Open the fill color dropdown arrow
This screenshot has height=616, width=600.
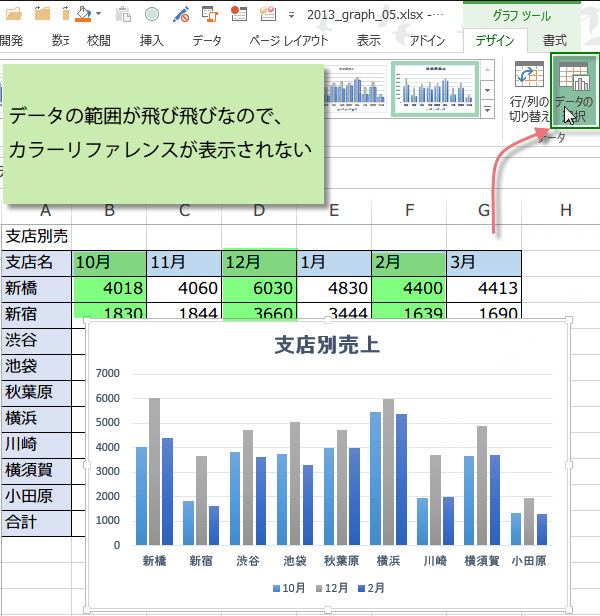point(99,14)
